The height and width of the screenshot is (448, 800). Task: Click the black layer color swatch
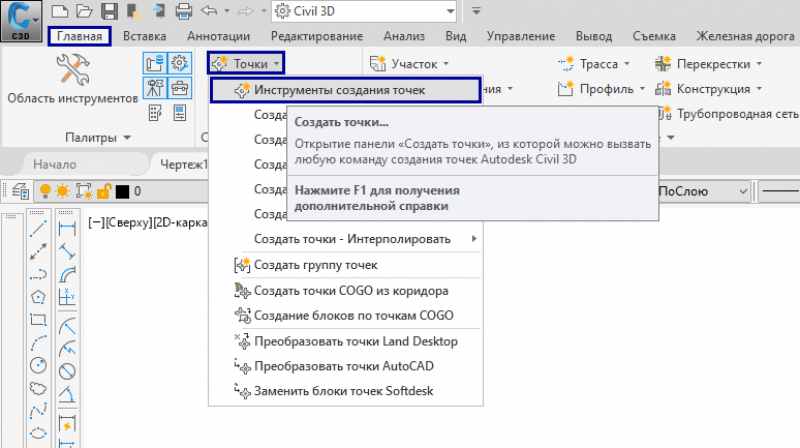pyautogui.click(x=122, y=192)
